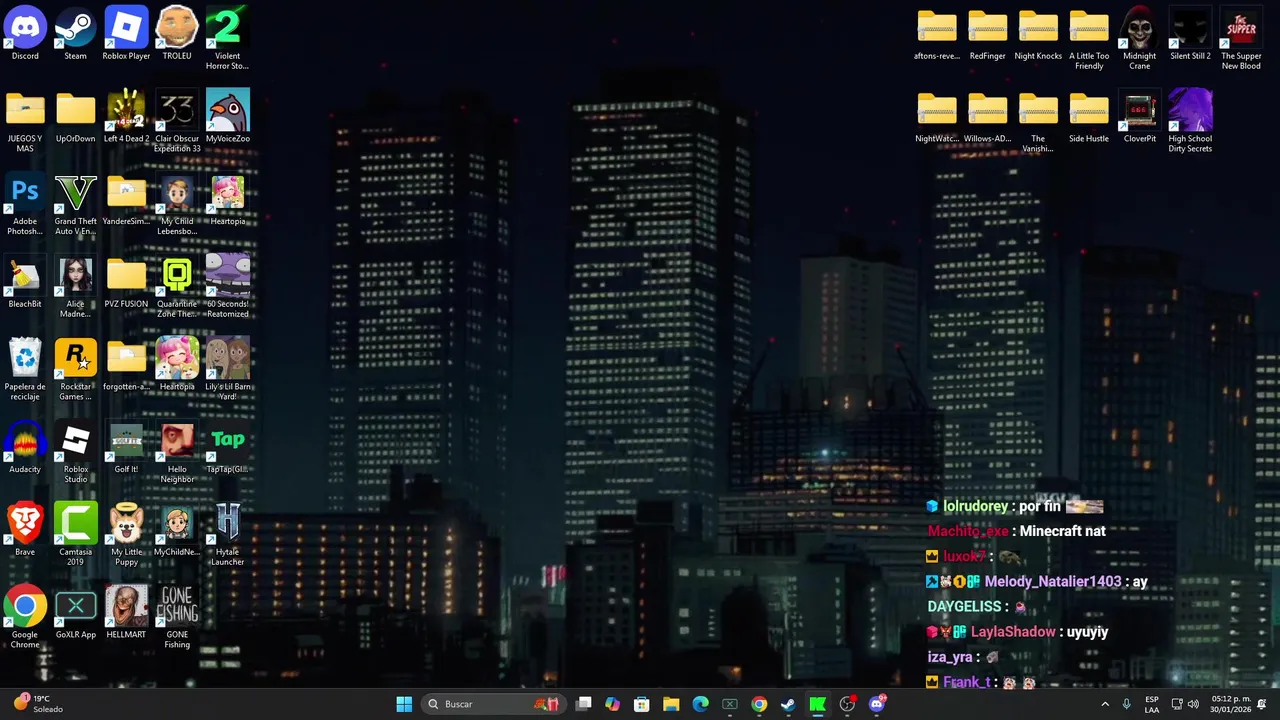Open A Little Too Friendly folder

click(1089, 39)
